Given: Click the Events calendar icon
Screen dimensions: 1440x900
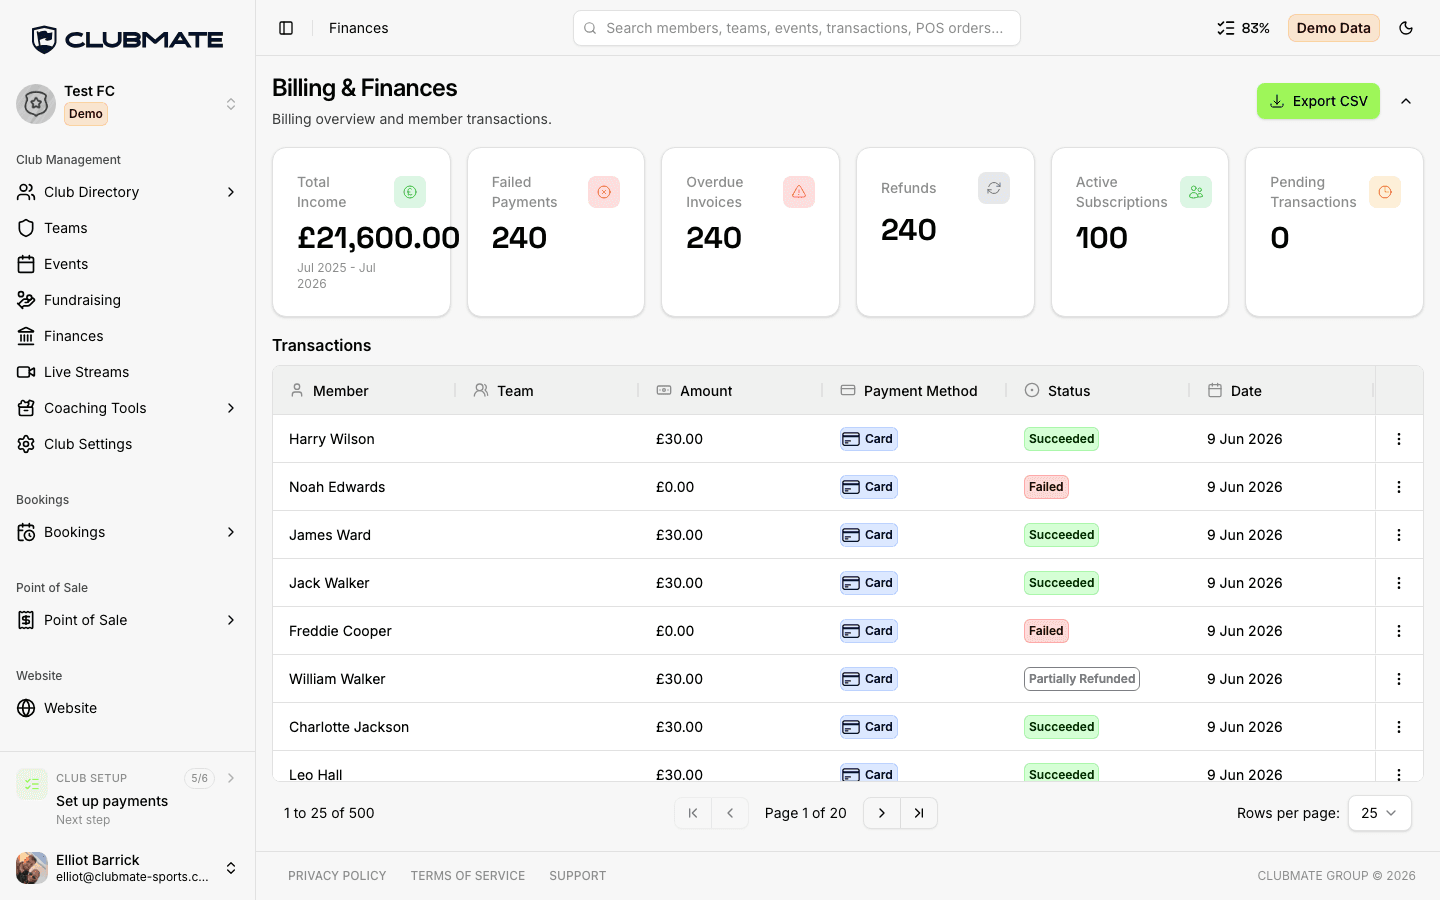Looking at the screenshot, I should point(26,264).
